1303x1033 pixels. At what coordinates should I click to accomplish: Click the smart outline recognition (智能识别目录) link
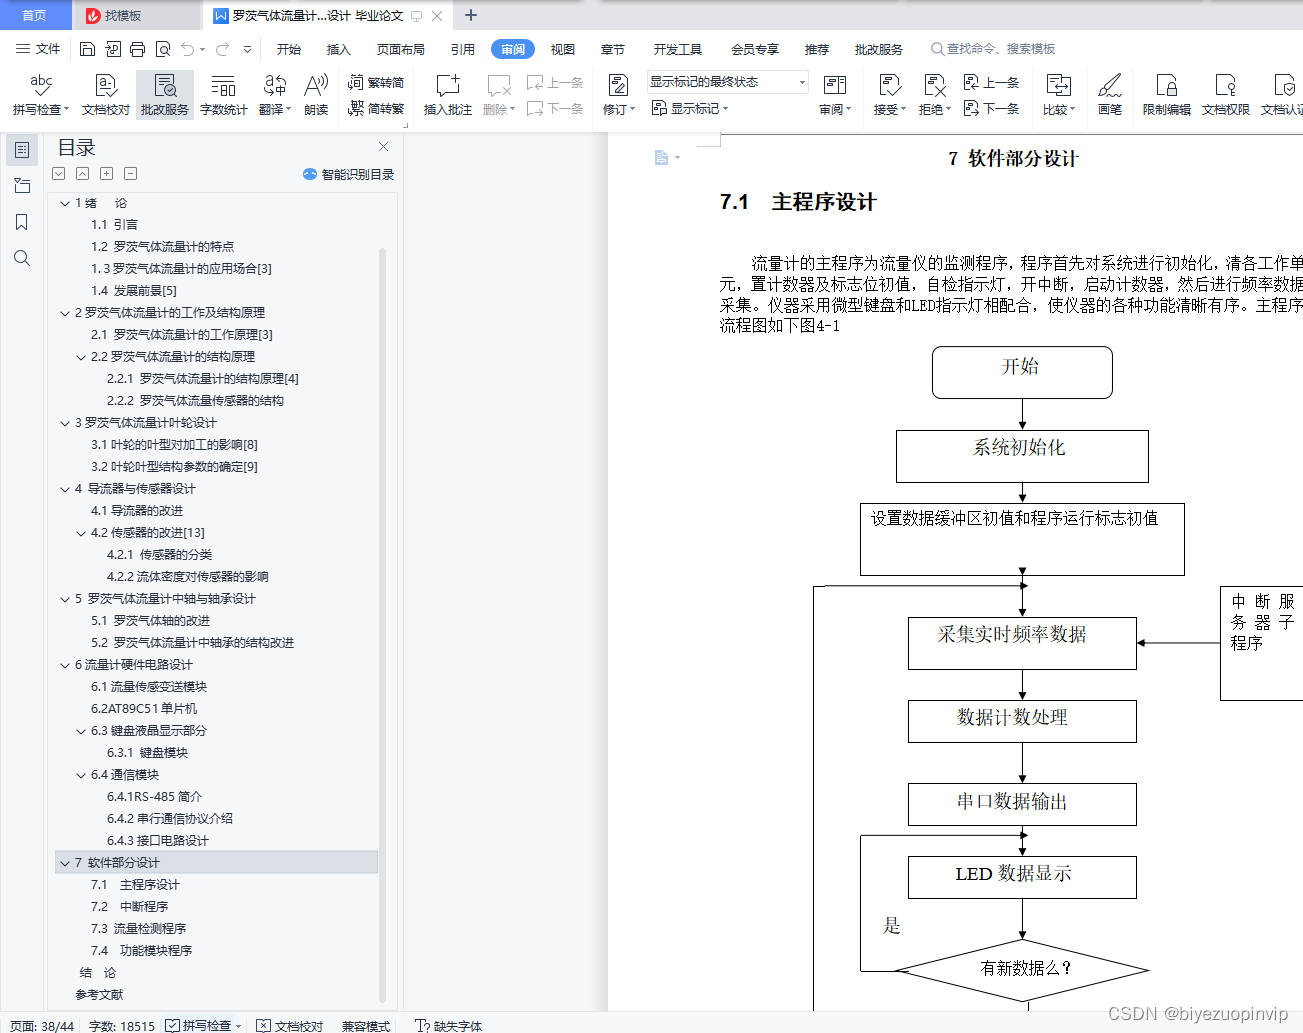click(348, 174)
